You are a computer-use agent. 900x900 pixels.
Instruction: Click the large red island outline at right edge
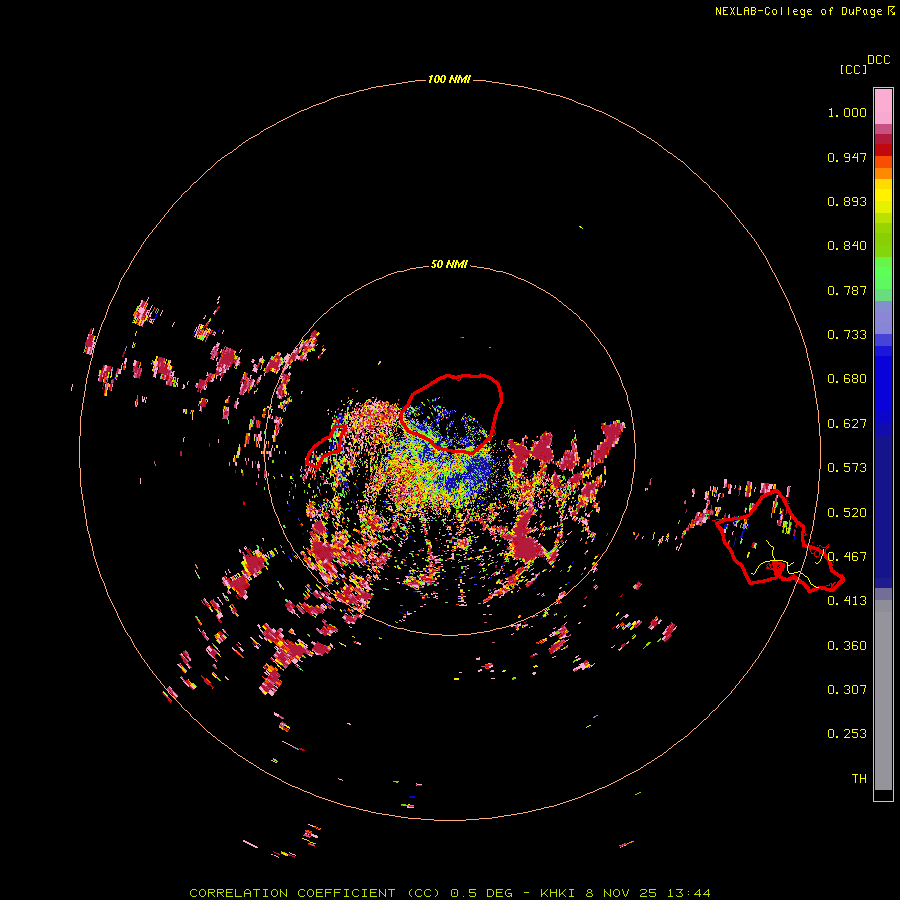point(778,541)
